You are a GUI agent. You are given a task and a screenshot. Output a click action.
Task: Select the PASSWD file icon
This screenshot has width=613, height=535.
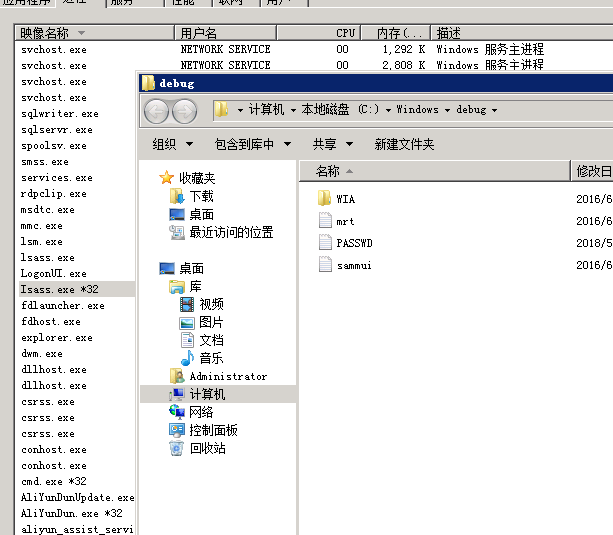tap(325, 242)
